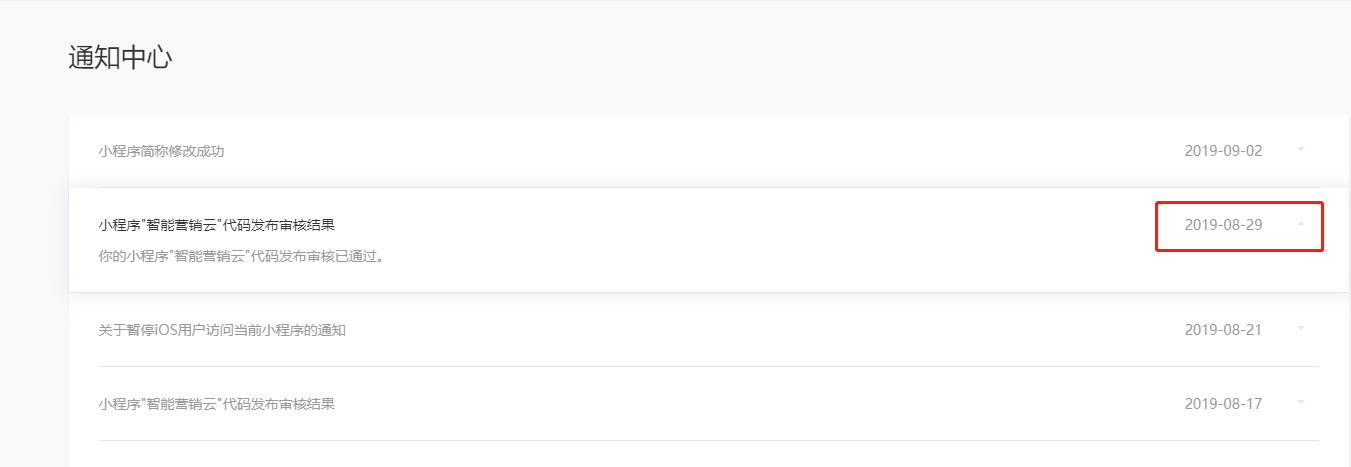Click the date 2019-09-02

point(1223,151)
